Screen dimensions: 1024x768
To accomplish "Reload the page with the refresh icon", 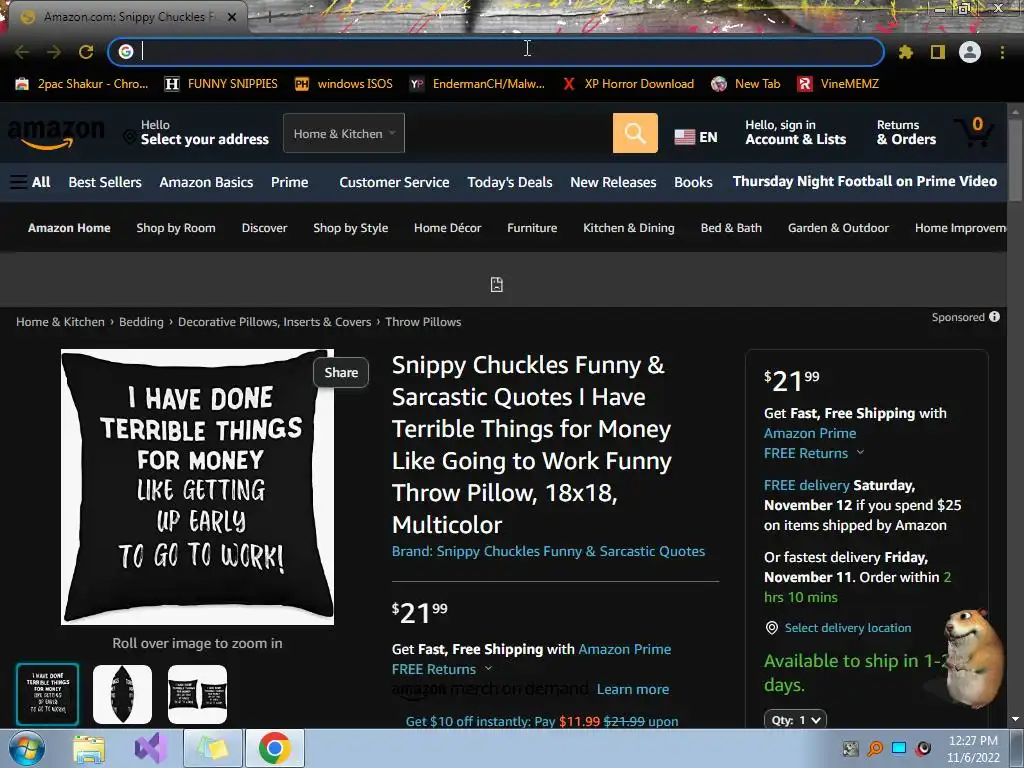I will pyautogui.click(x=86, y=52).
